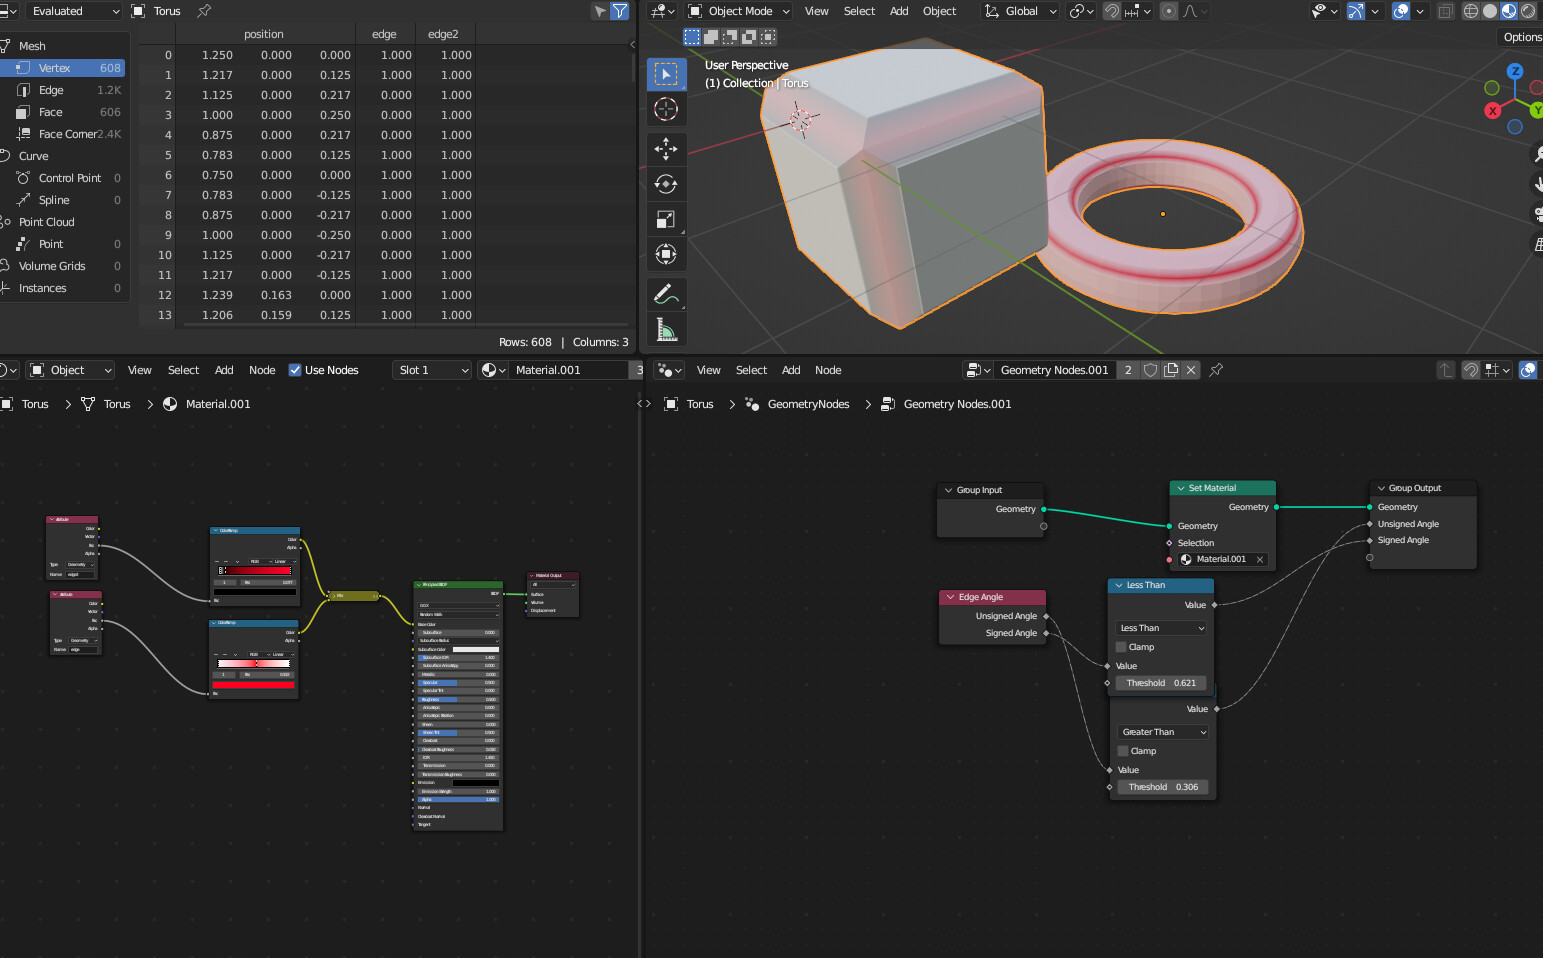1543x958 pixels.
Task: Adjust the Threshold 0.621 value field
Action: [x=1159, y=683]
